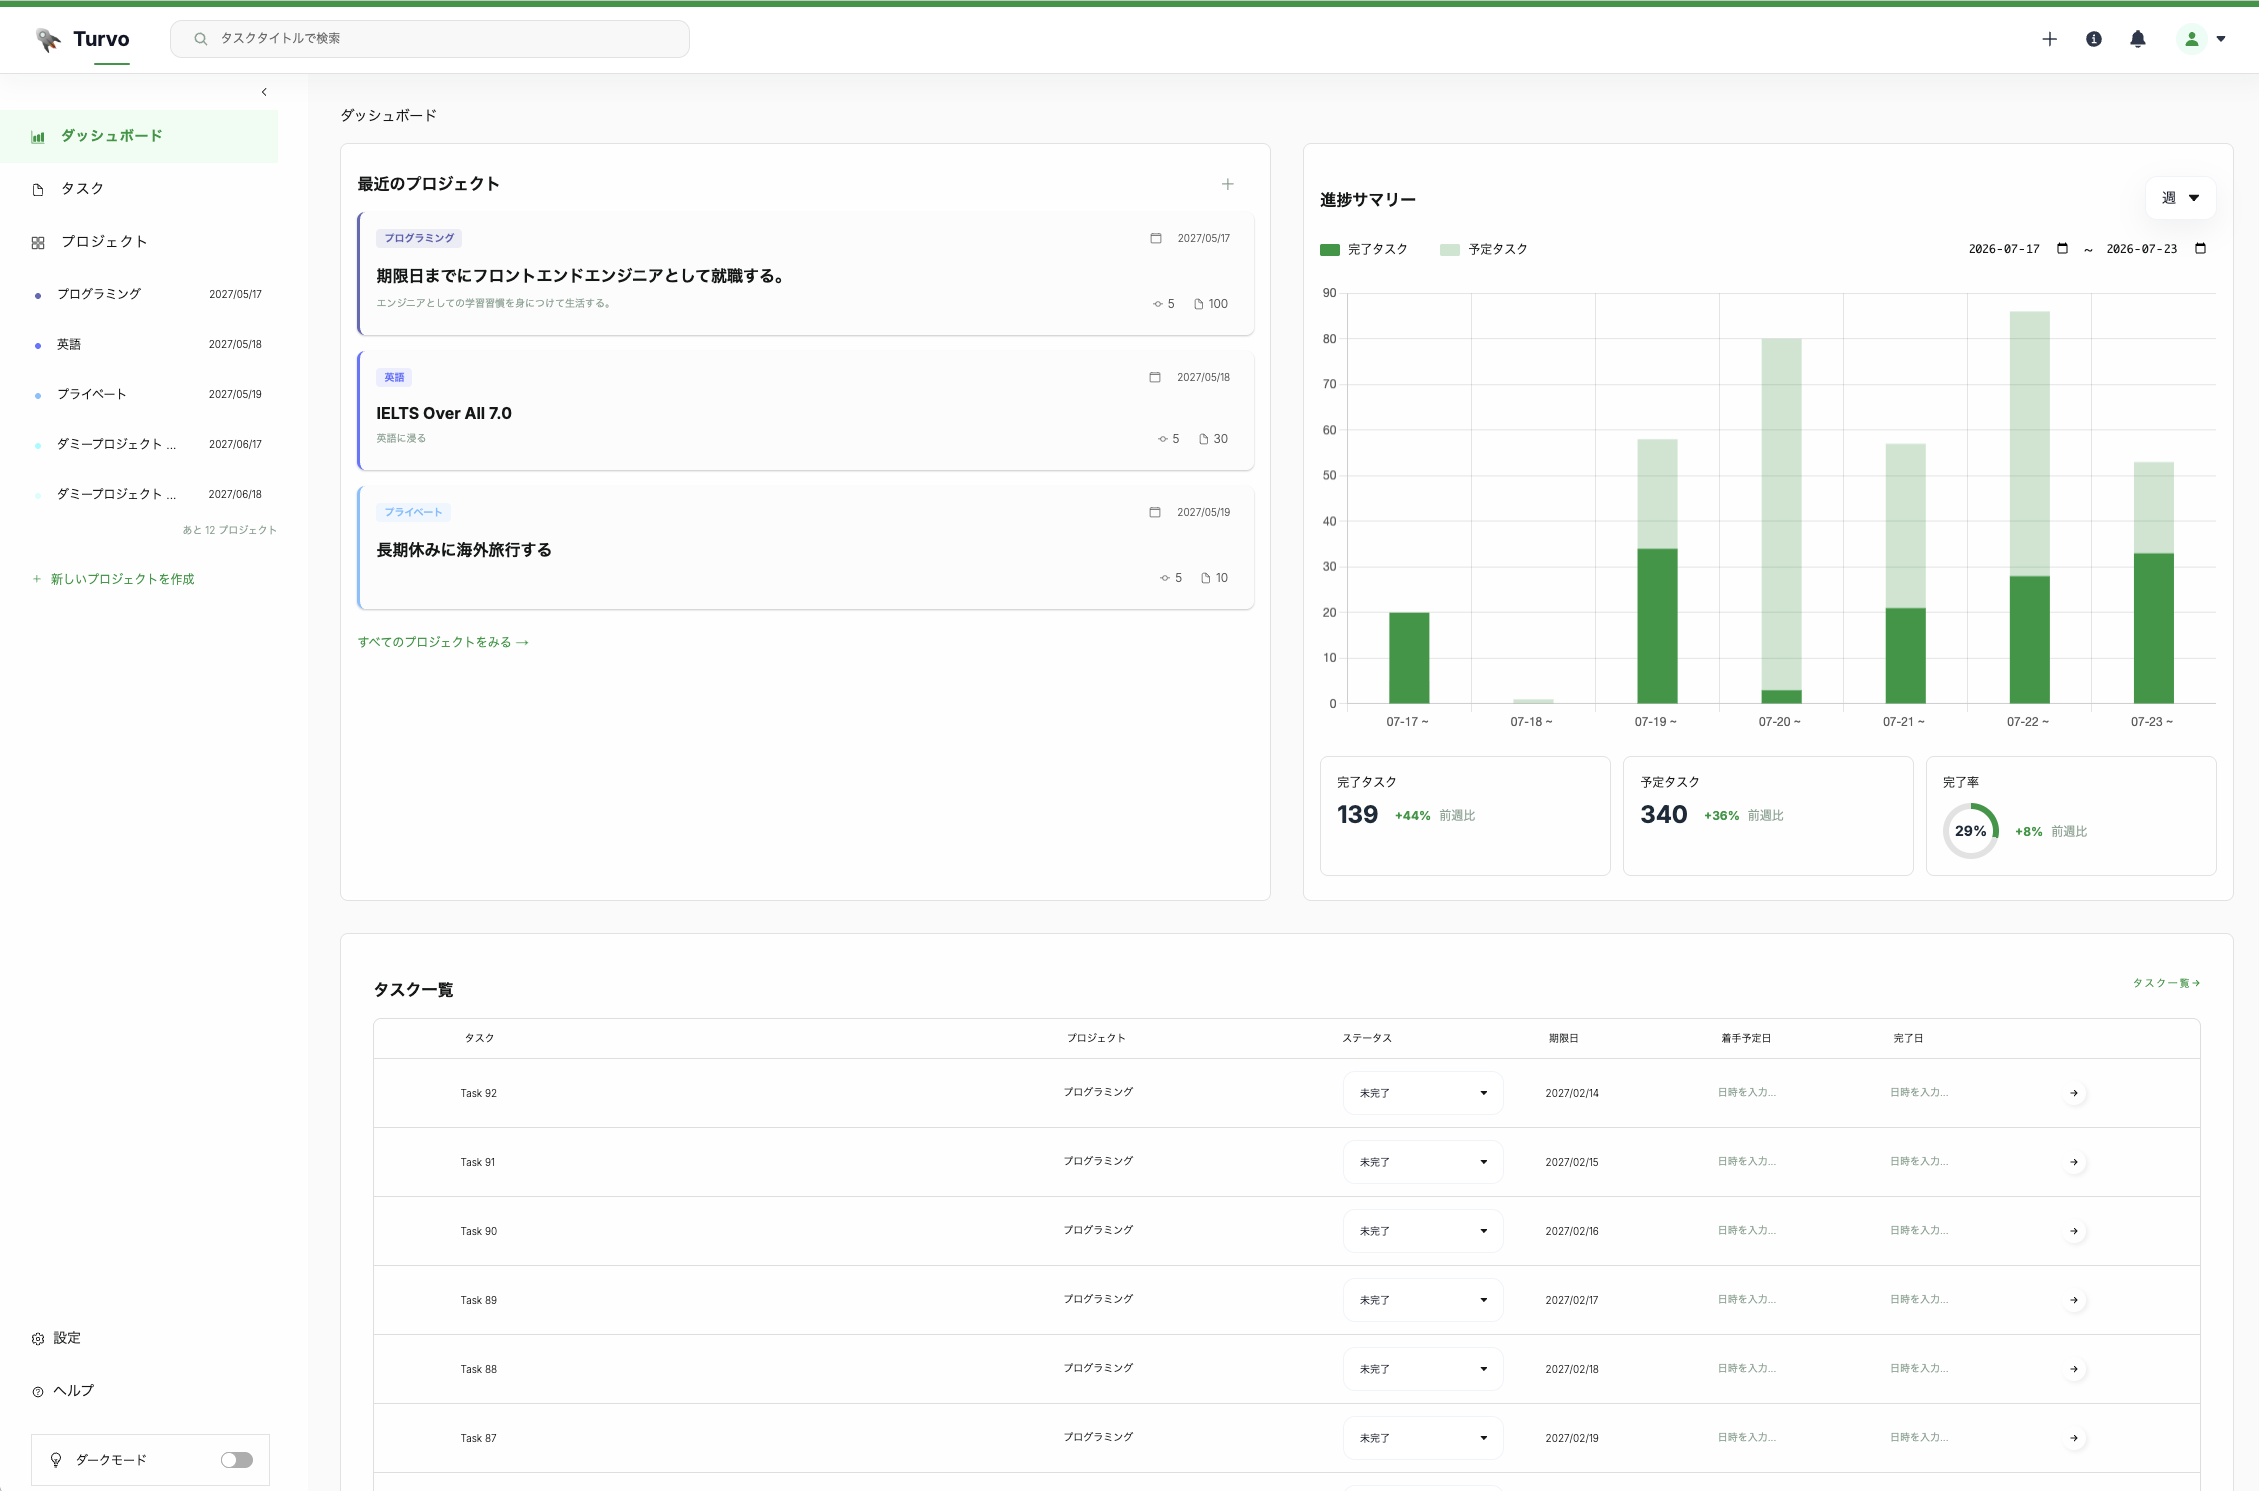
Task: Click the 29% completion rate ring
Action: pos(1970,831)
